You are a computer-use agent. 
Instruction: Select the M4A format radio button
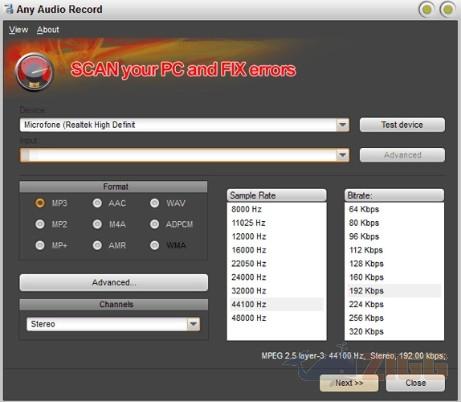point(97,224)
